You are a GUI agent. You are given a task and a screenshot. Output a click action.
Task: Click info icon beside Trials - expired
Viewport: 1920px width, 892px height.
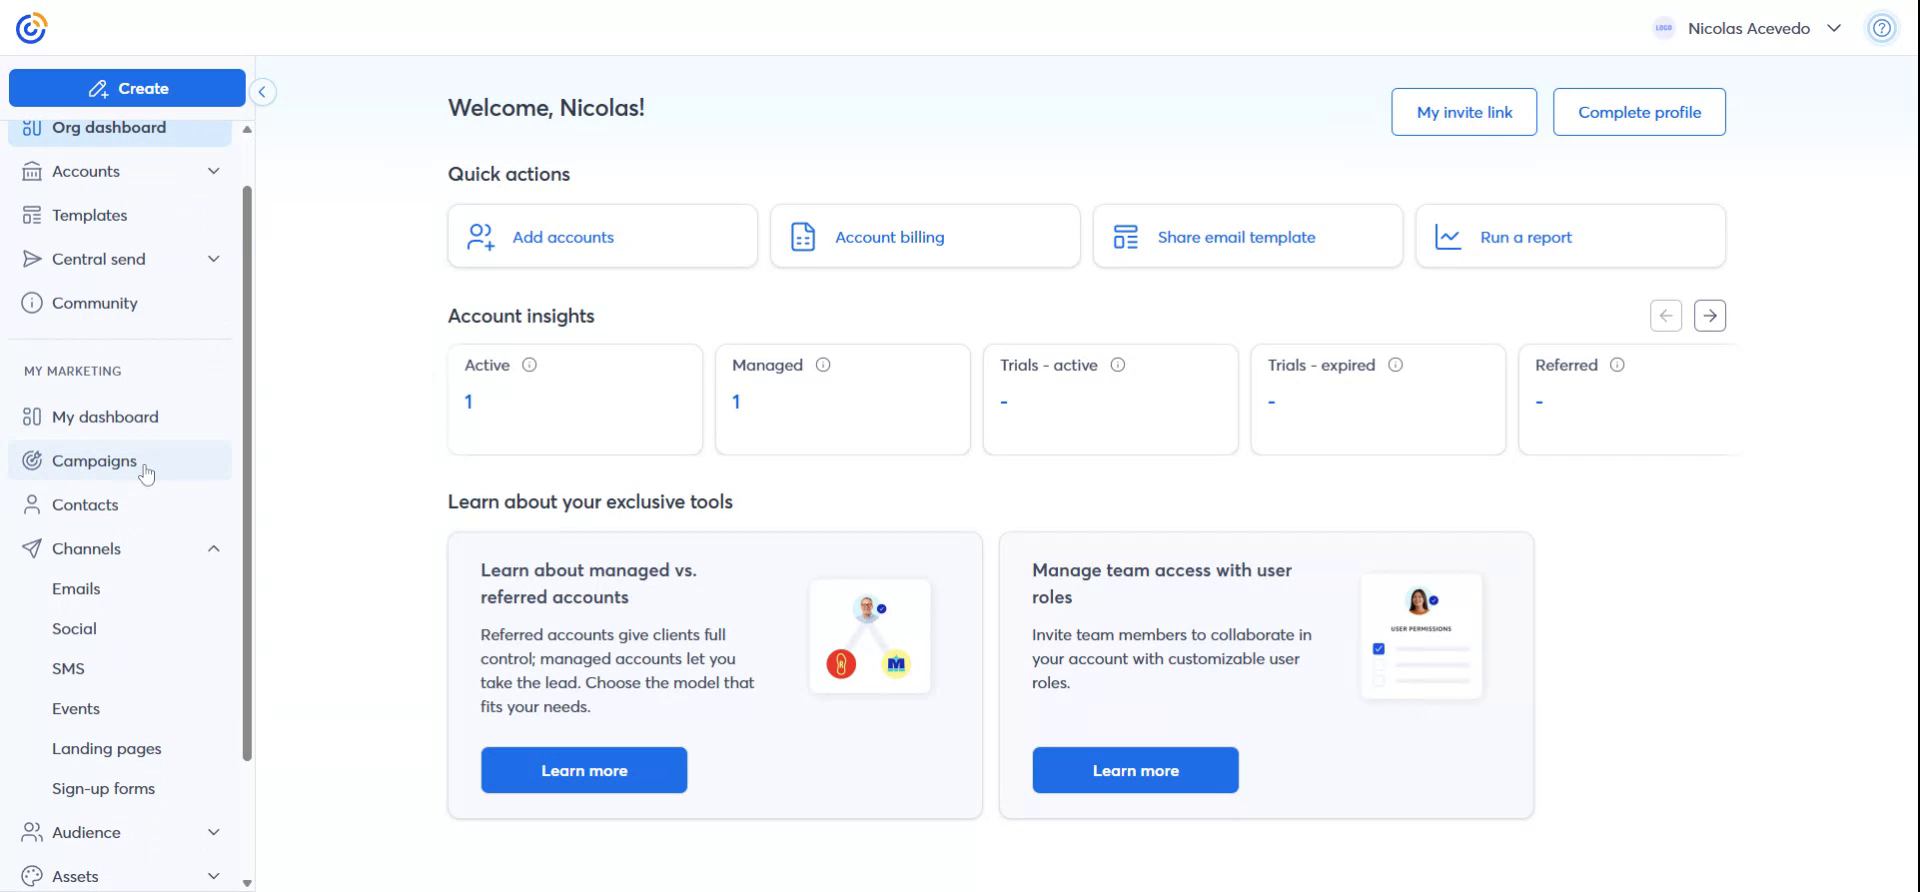(1395, 365)
